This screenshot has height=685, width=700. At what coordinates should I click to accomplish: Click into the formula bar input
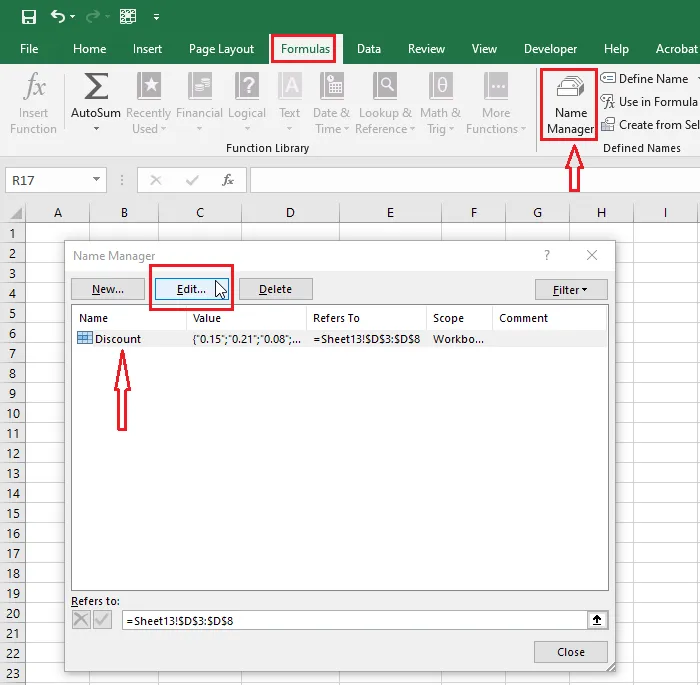(474, 180)
